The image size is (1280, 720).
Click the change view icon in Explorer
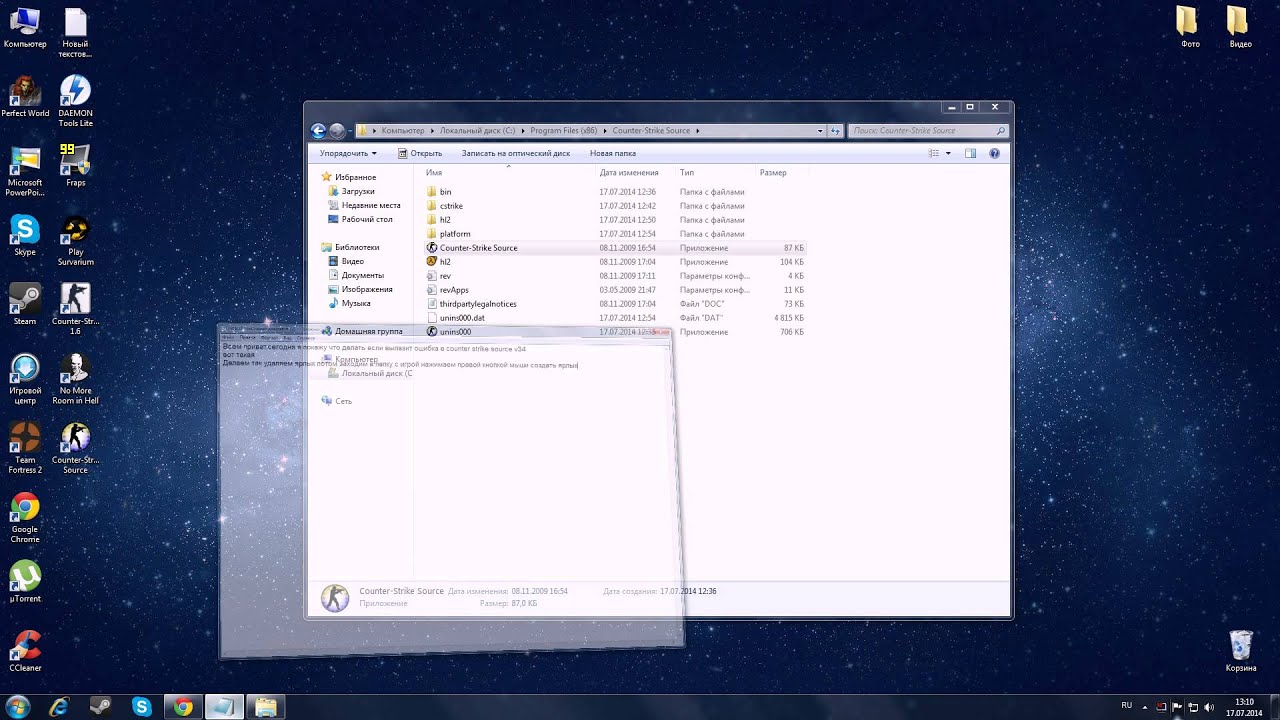934,153
